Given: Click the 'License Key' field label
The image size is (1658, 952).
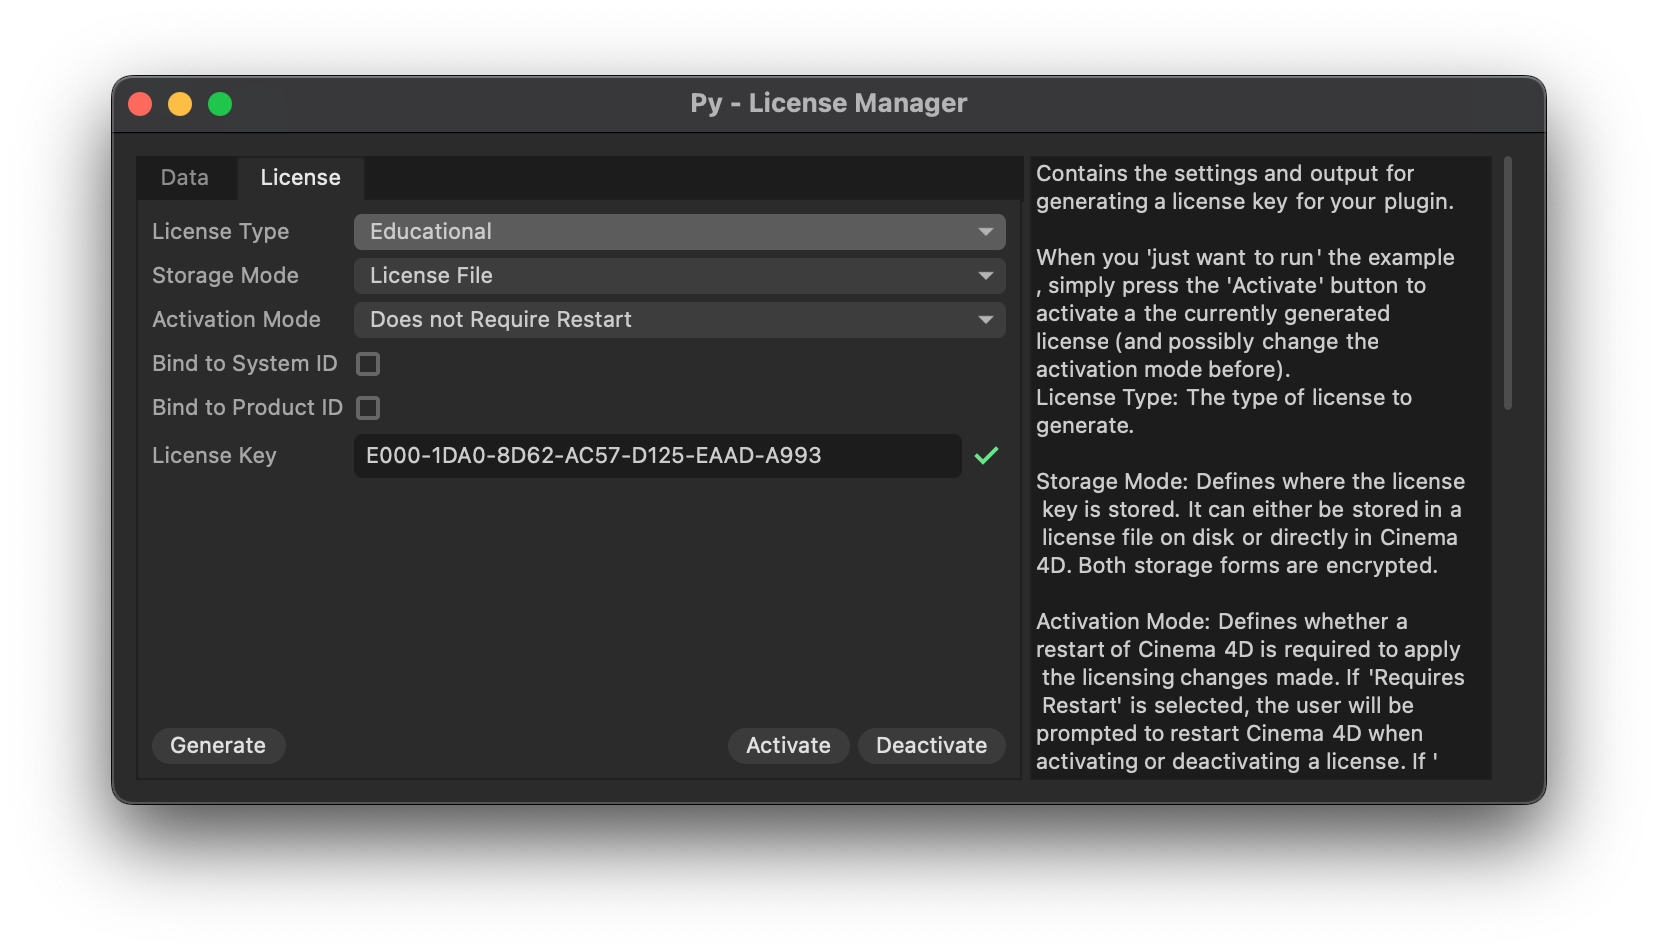Looking at the screenshot, I should click(214, 456).
